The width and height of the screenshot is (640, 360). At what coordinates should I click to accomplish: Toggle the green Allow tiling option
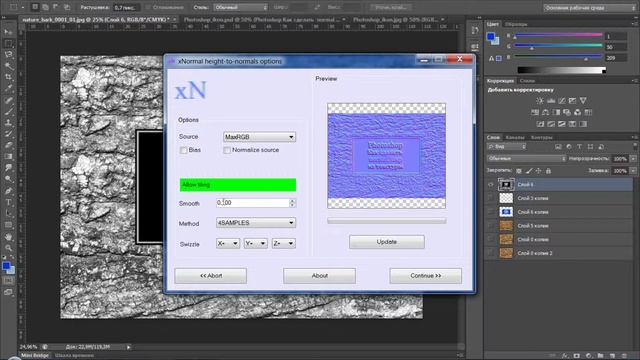point(238,185)
